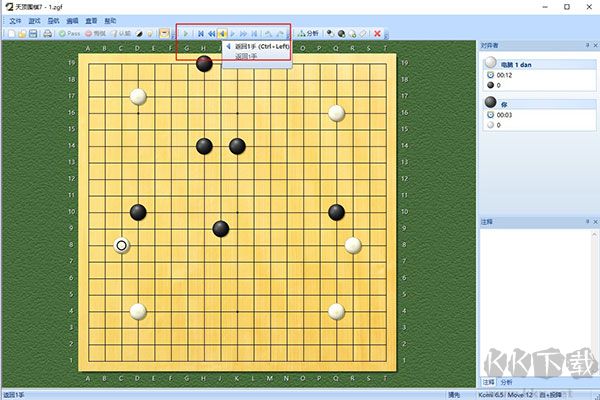Click the red X delete icon
Viewport: 600px width, 400px height.
coord(377,34)
